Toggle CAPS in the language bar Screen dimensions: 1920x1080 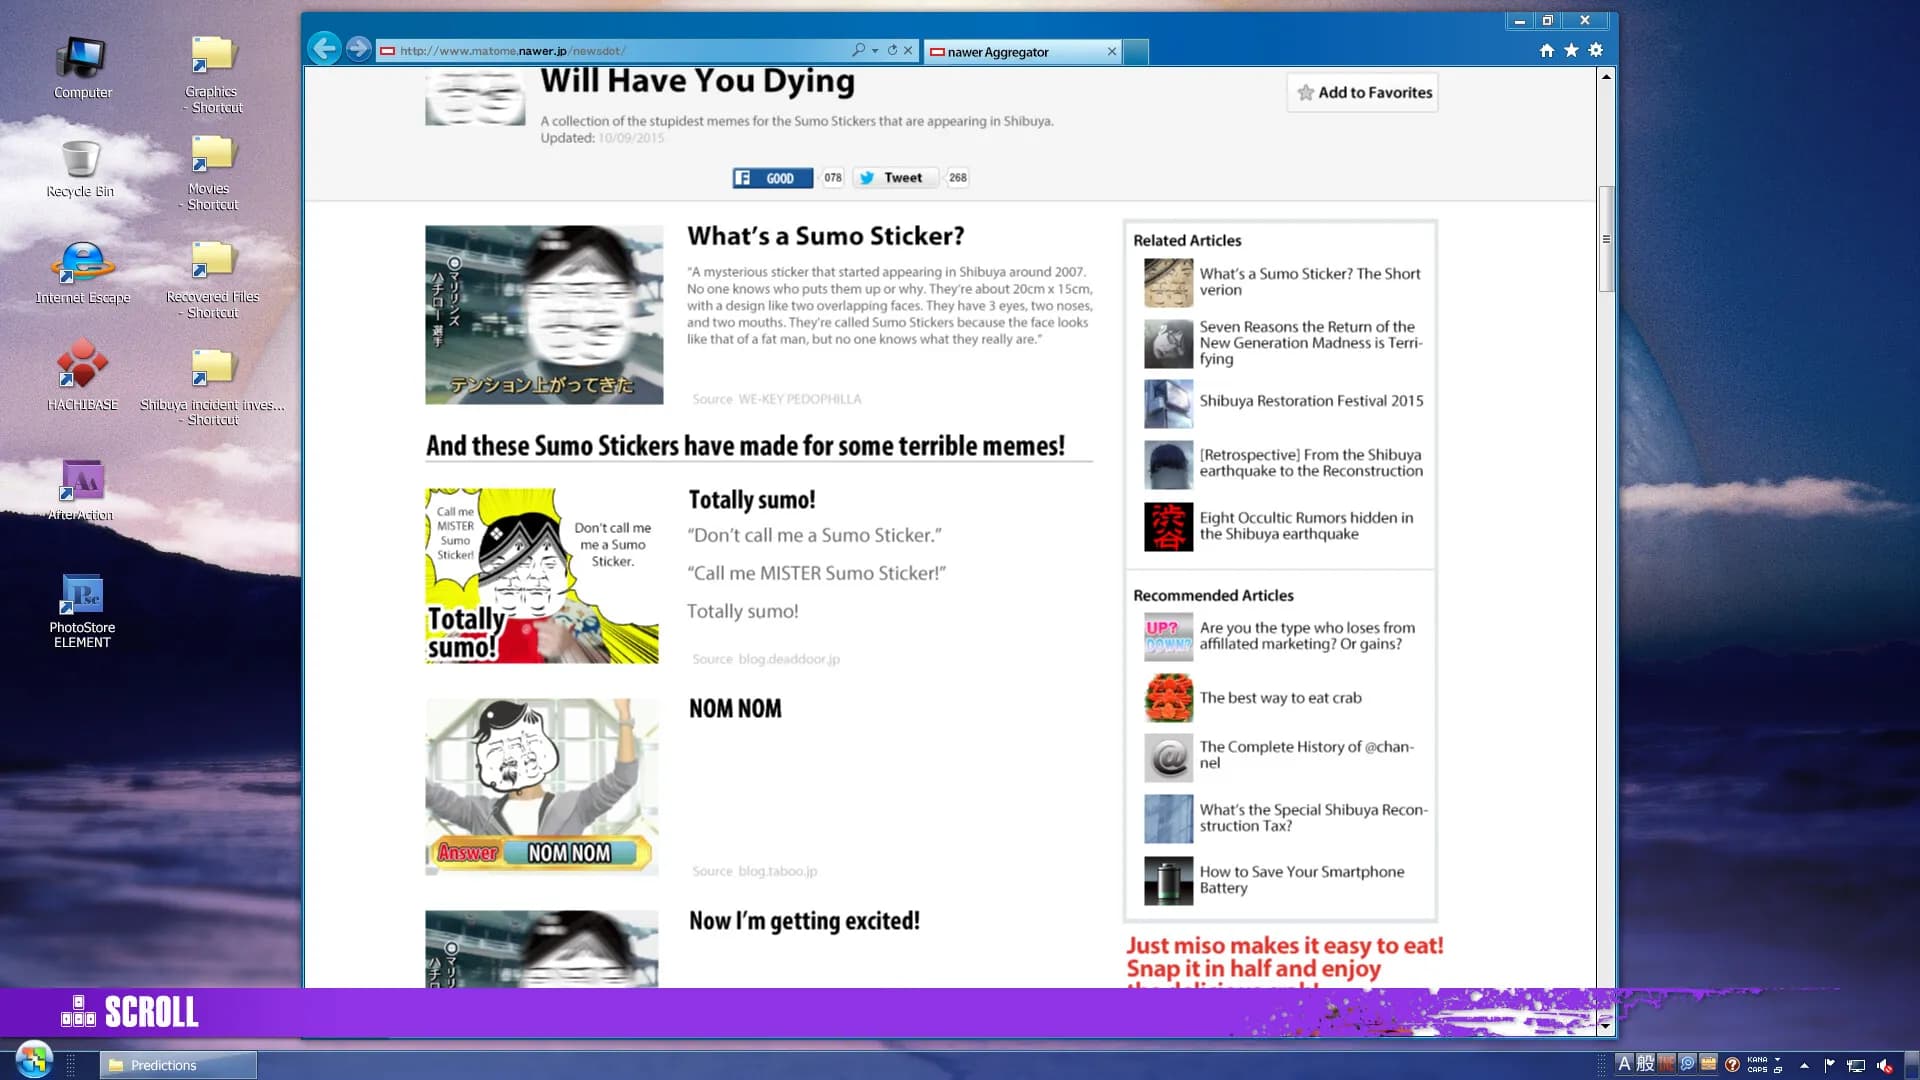click(1757, 1070)
